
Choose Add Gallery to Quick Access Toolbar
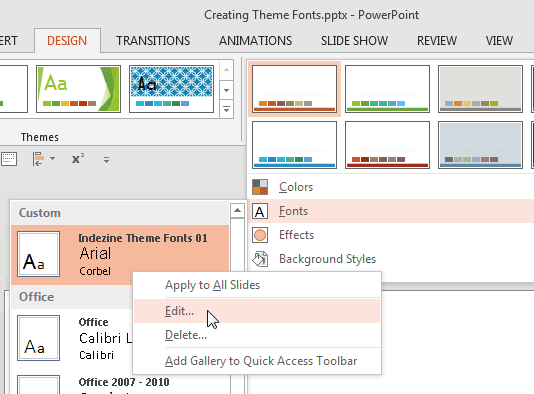point(257,361)
